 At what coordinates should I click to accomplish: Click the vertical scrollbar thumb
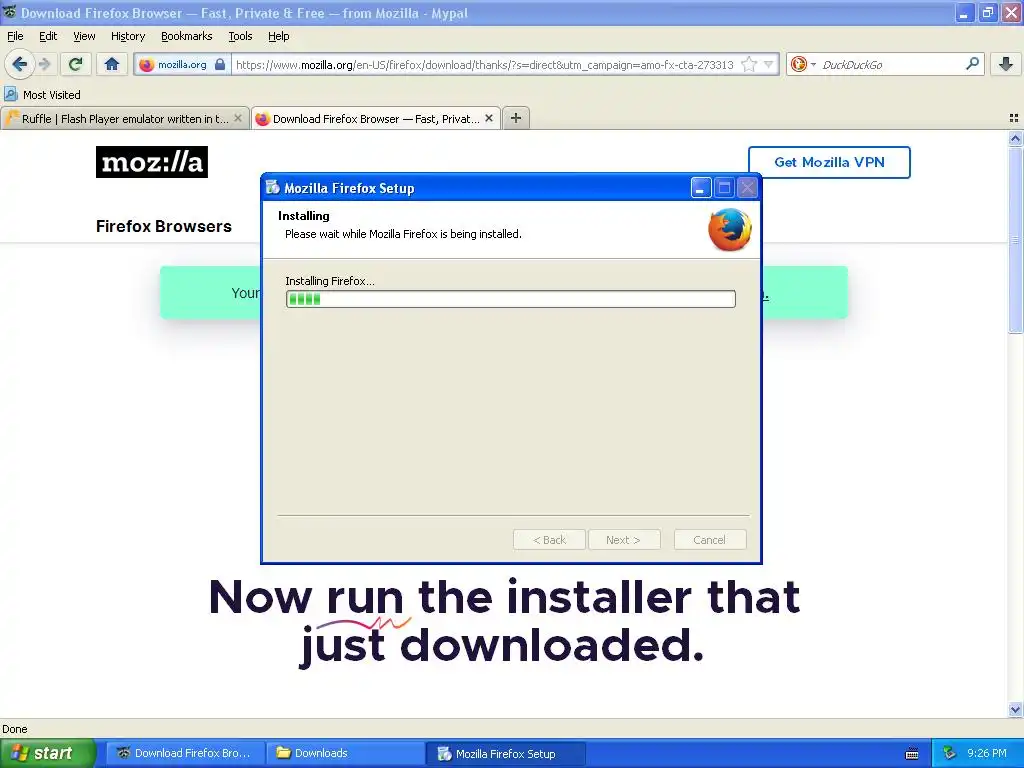pyautogui.click(x=1015, y=240)
